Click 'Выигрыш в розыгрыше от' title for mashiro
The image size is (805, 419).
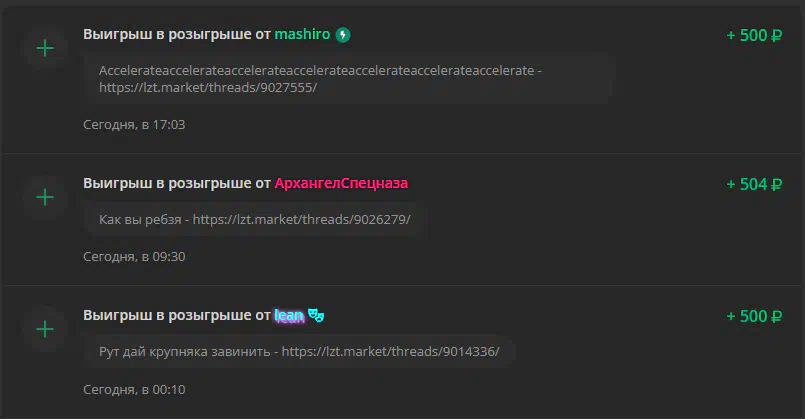point(177,34)
